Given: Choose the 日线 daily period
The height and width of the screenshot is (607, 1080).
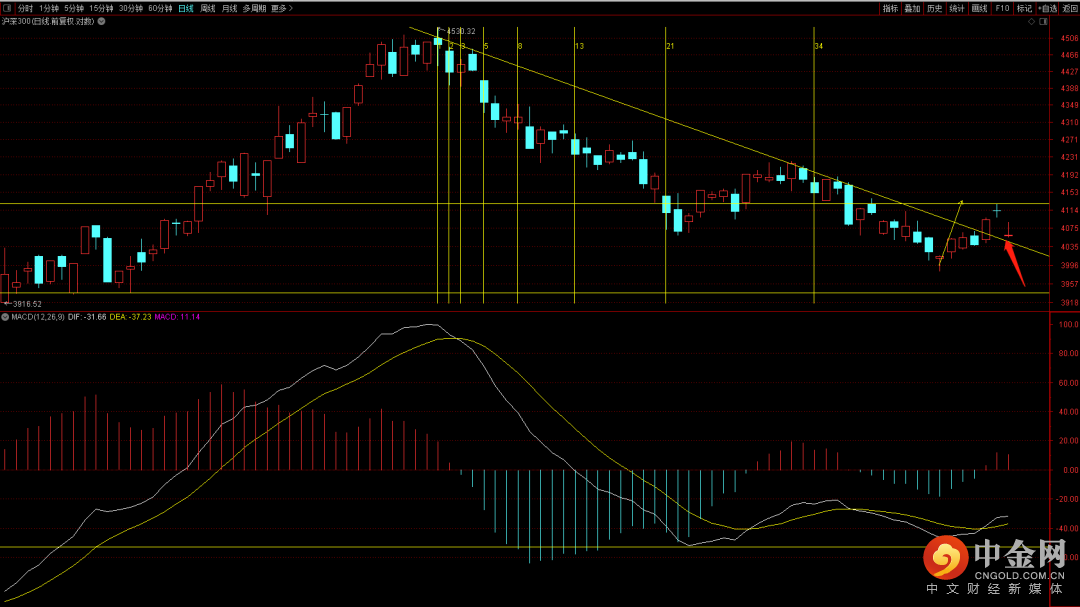Looking at the screenshot, I should [186, 8].
